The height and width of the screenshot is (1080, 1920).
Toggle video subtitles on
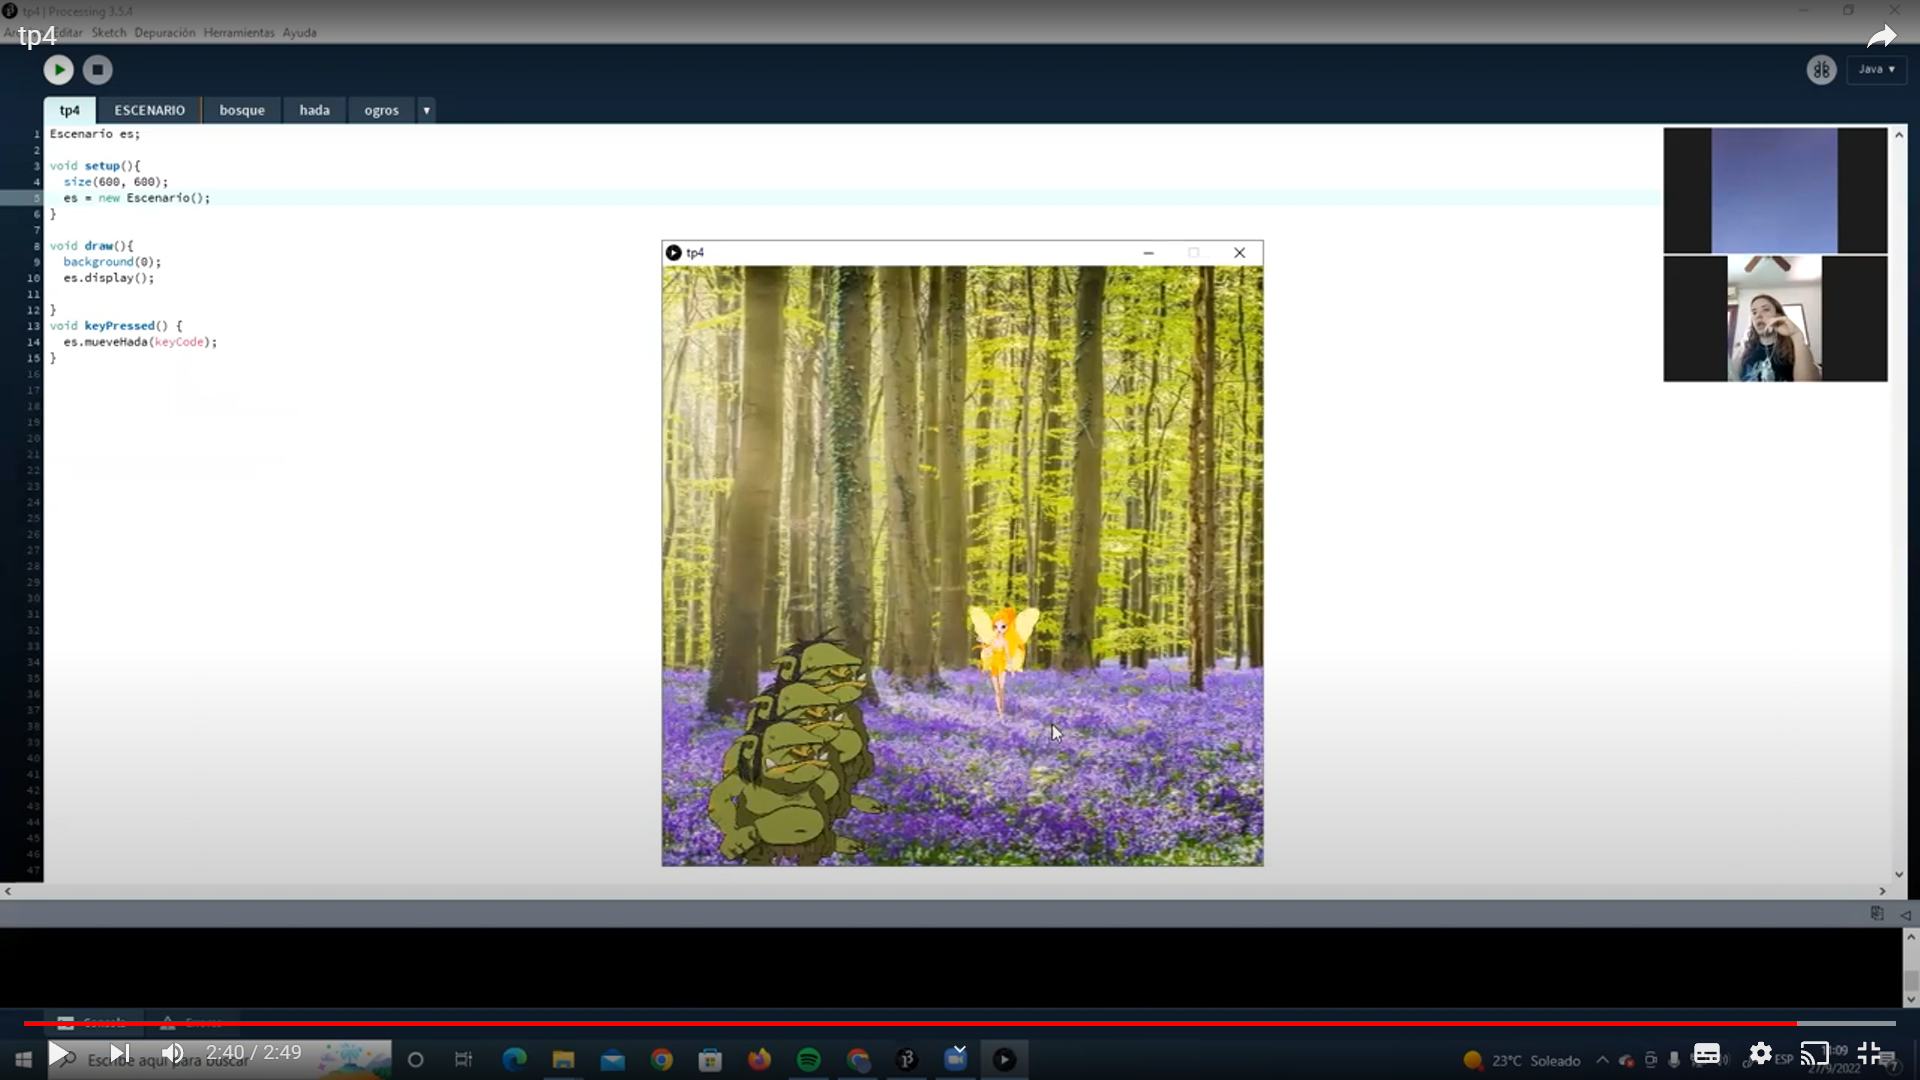(1707, 1054)
